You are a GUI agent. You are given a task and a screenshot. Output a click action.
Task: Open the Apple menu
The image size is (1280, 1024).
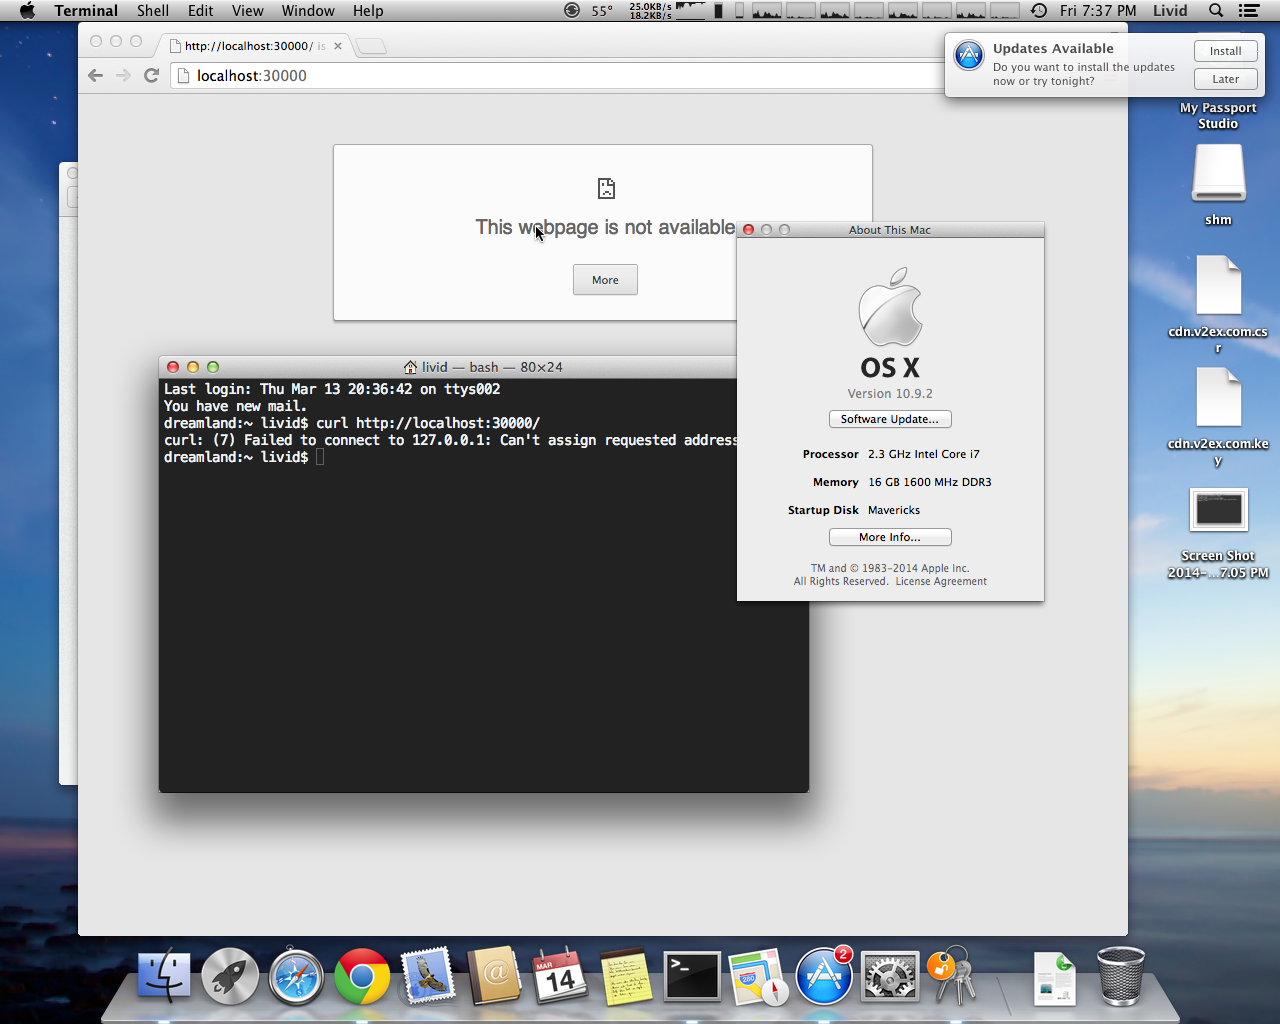point(27,10)
